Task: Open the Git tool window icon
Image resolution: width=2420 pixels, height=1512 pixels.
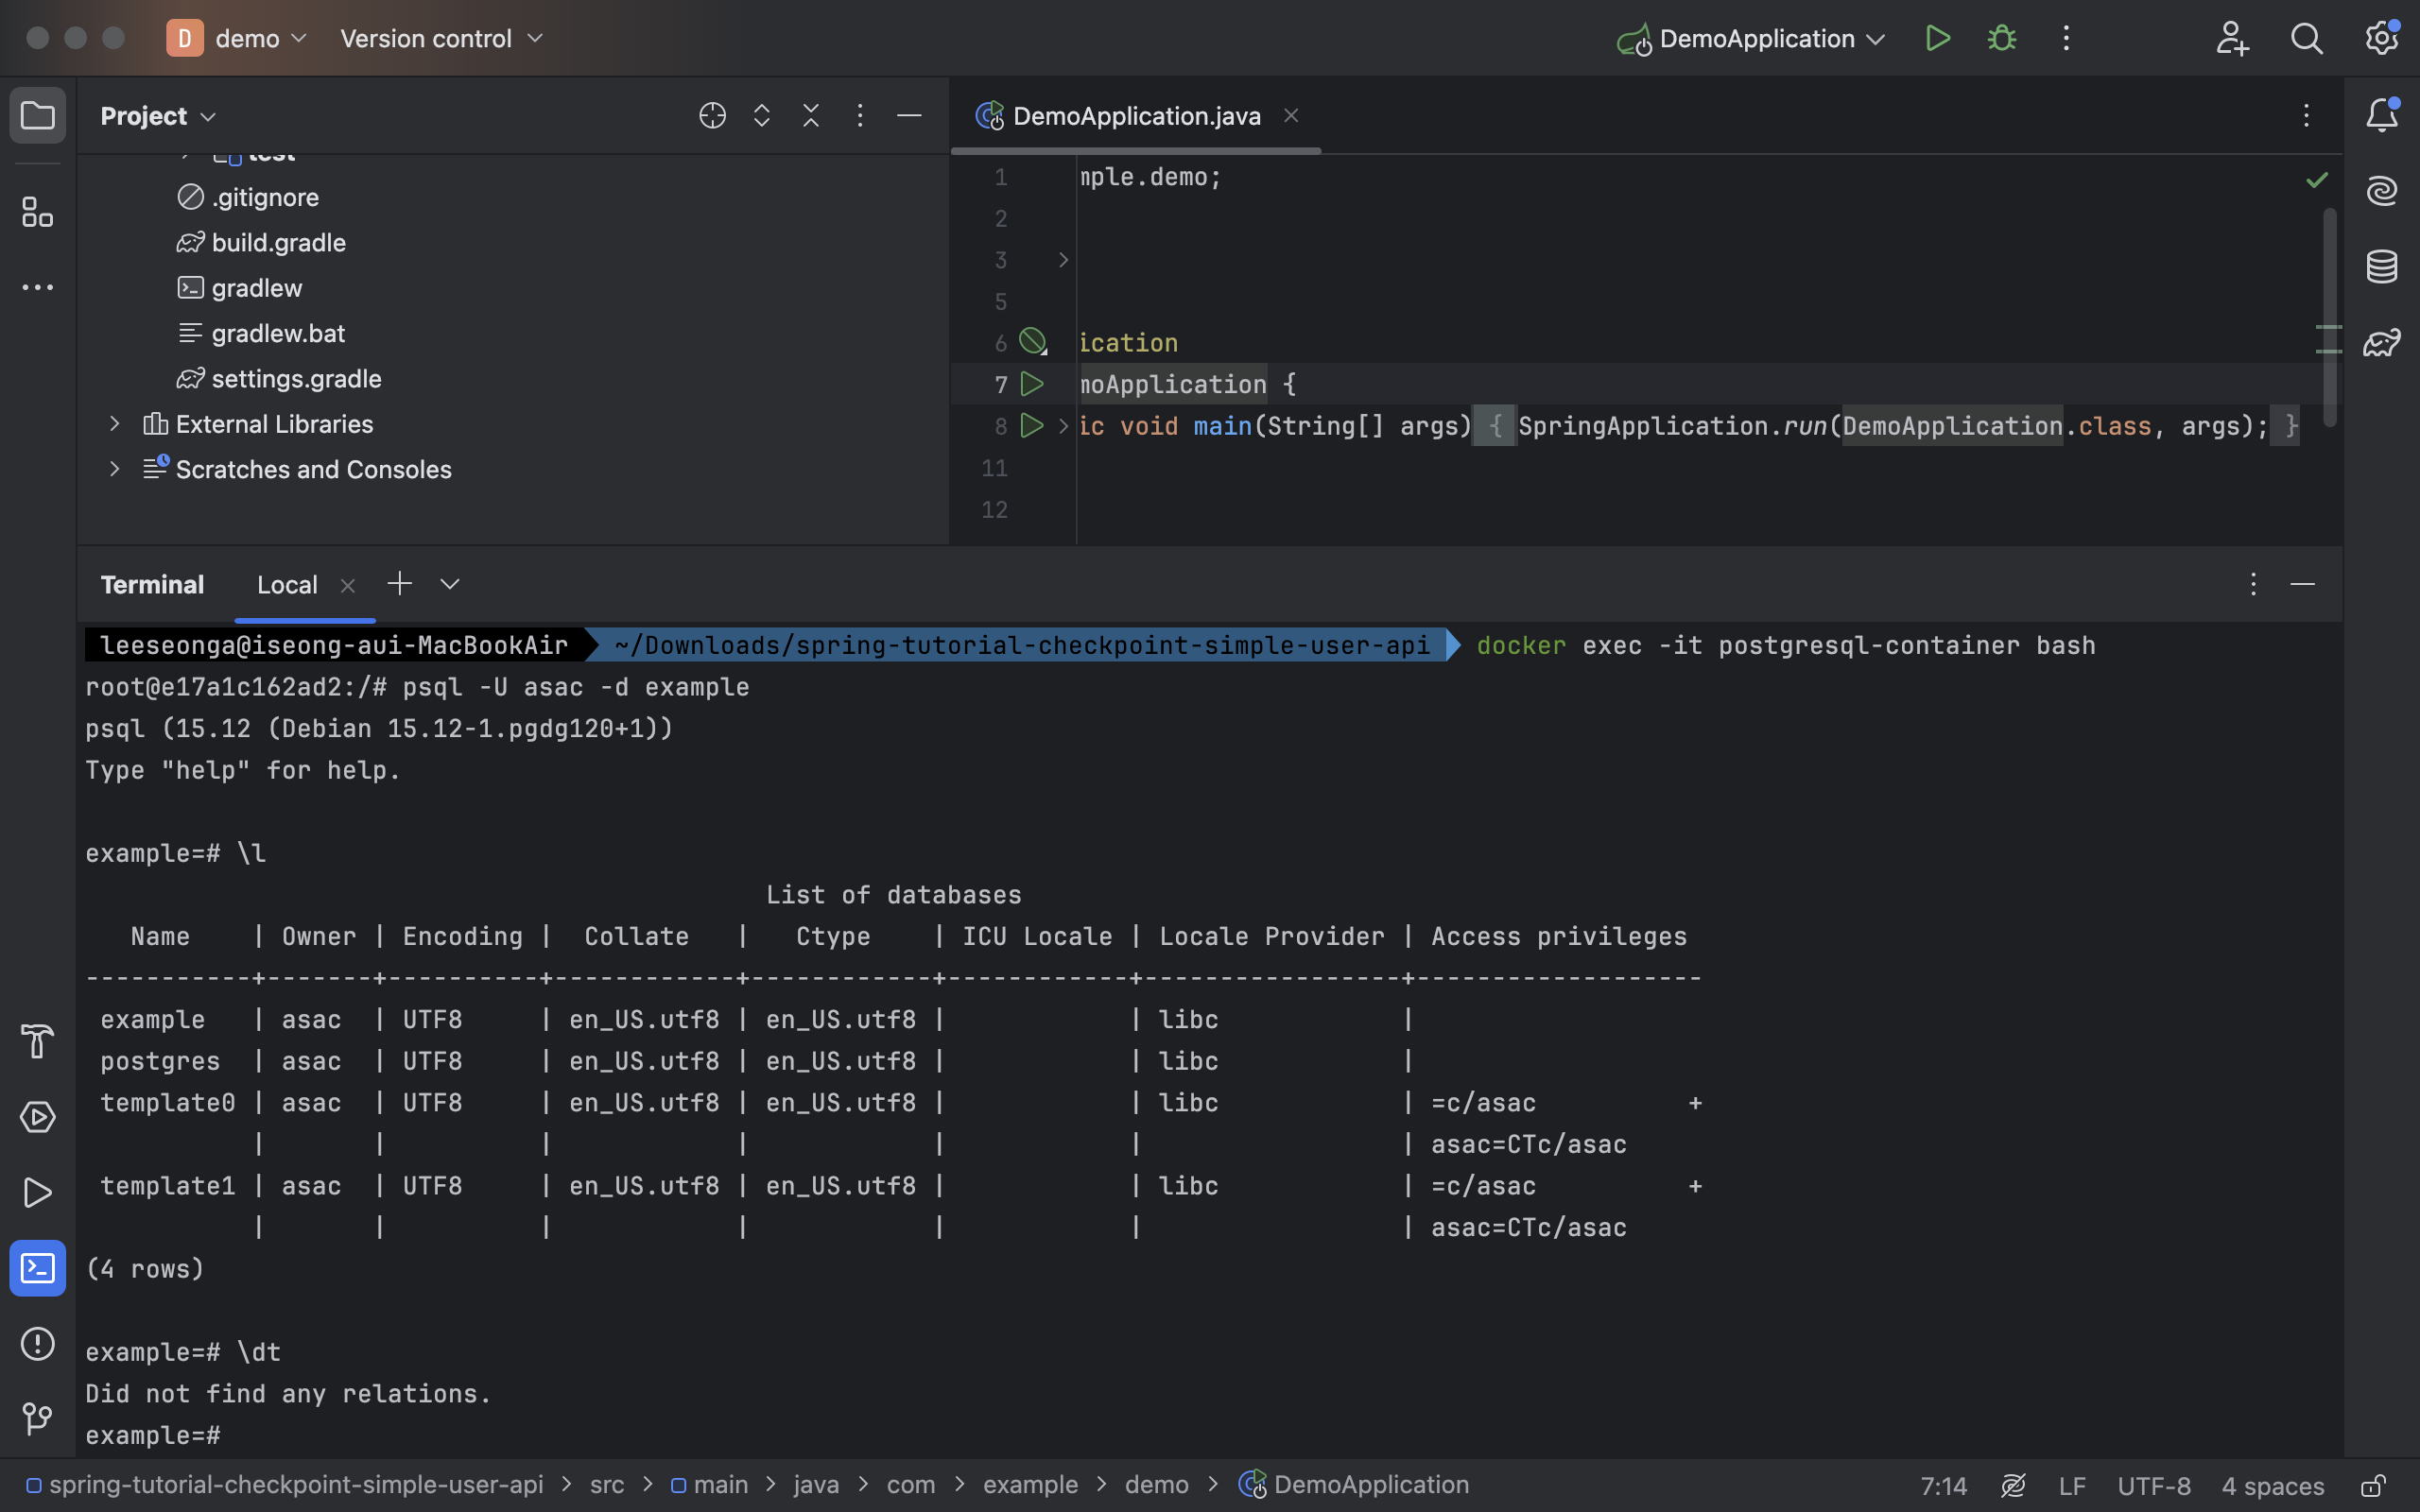Action: click(37, 1418)
